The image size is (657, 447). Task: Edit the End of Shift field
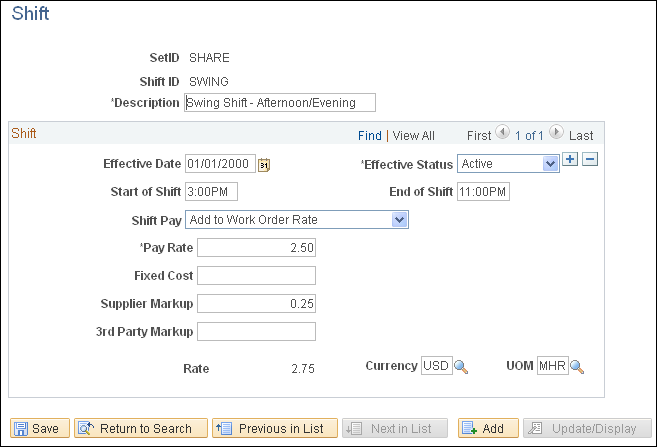click(484, 192)
